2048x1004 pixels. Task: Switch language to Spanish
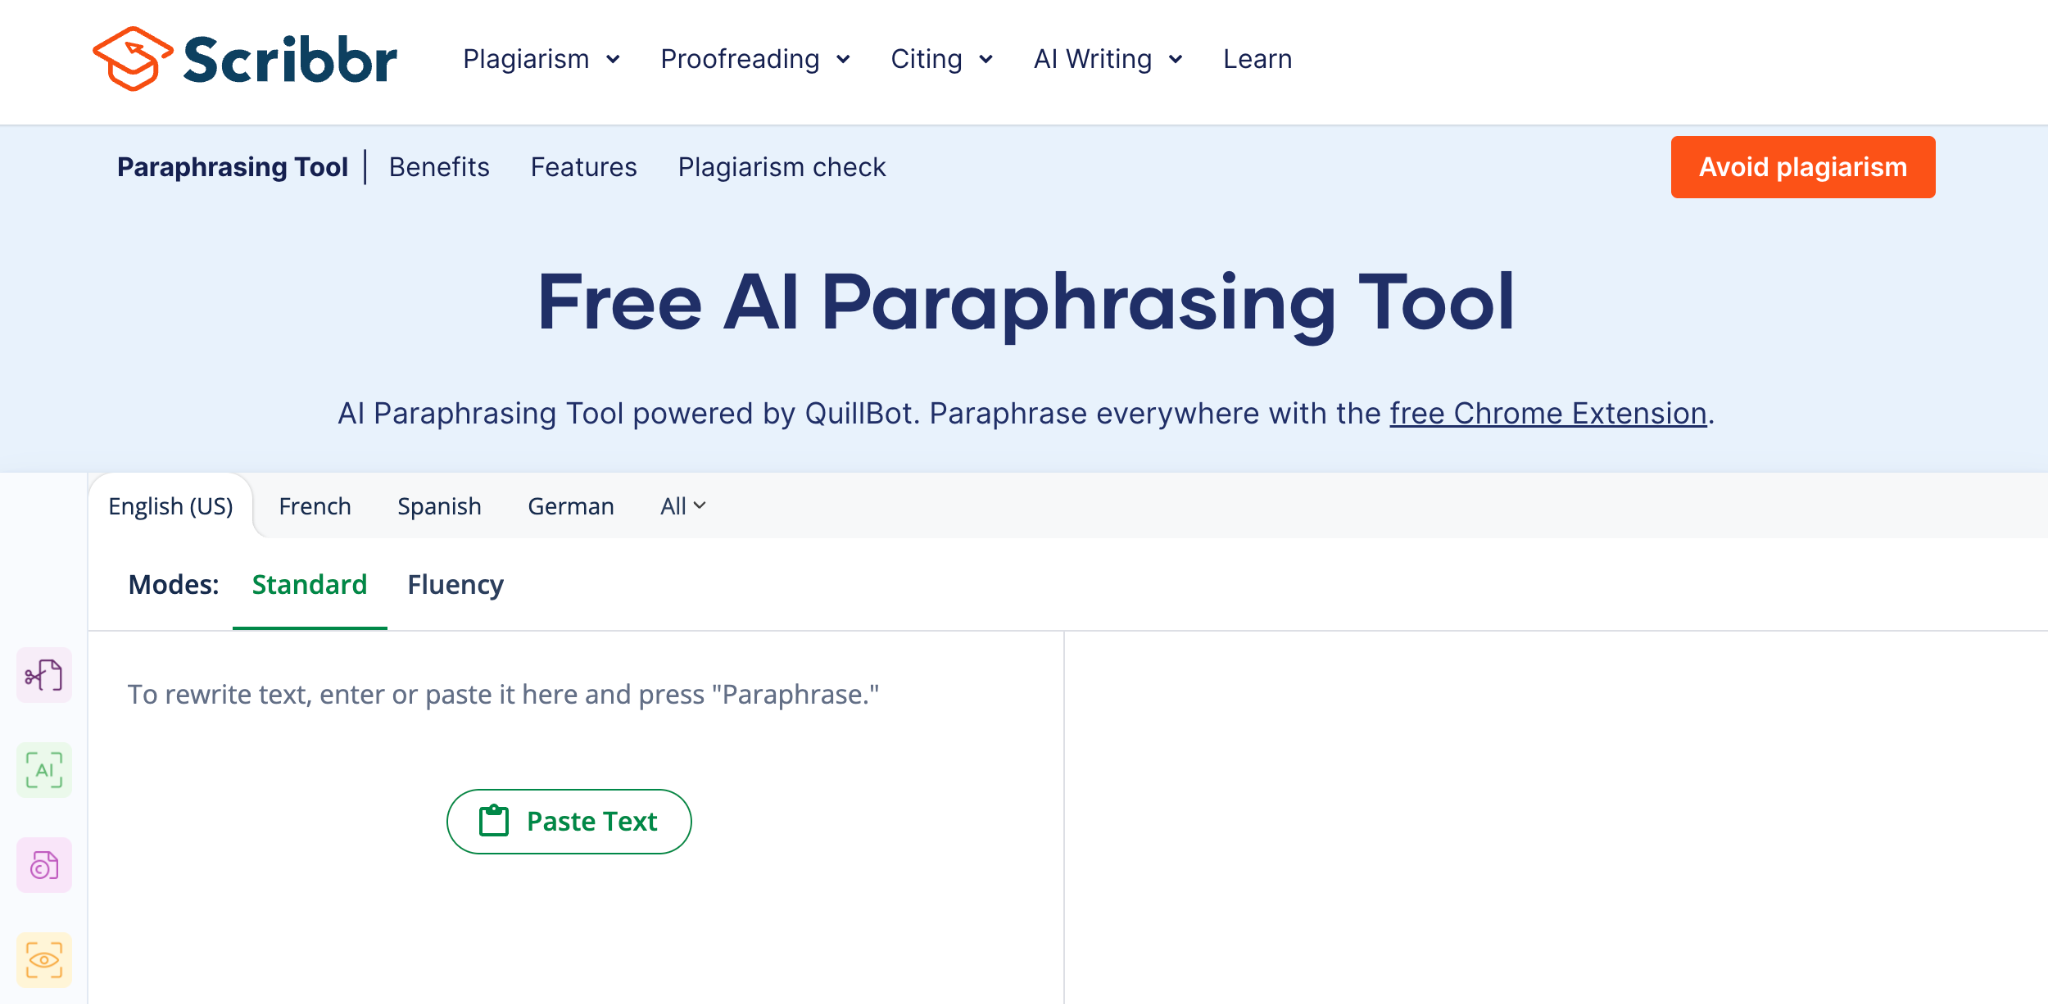pyautogui.click(x=439, y=506)
